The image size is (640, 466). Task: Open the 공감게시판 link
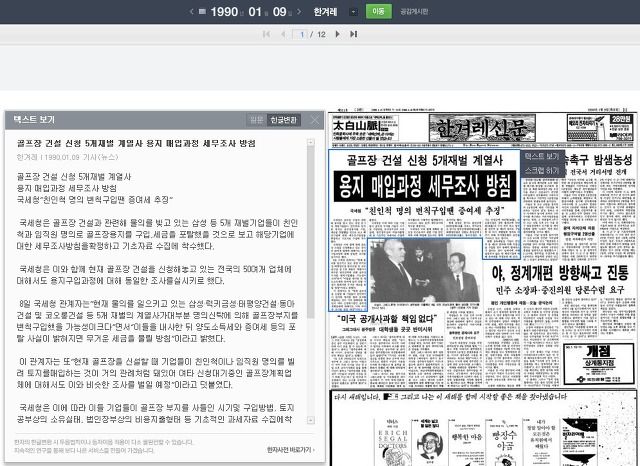pos(414,12)
